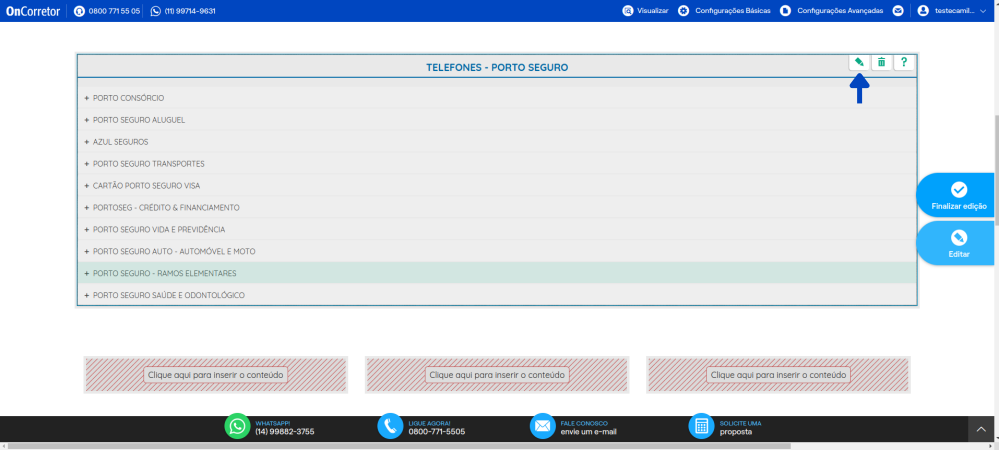Click the horizontal scrollbar thumb
This screenshot has height=450, width=1000.
click(x=399, y=446)
